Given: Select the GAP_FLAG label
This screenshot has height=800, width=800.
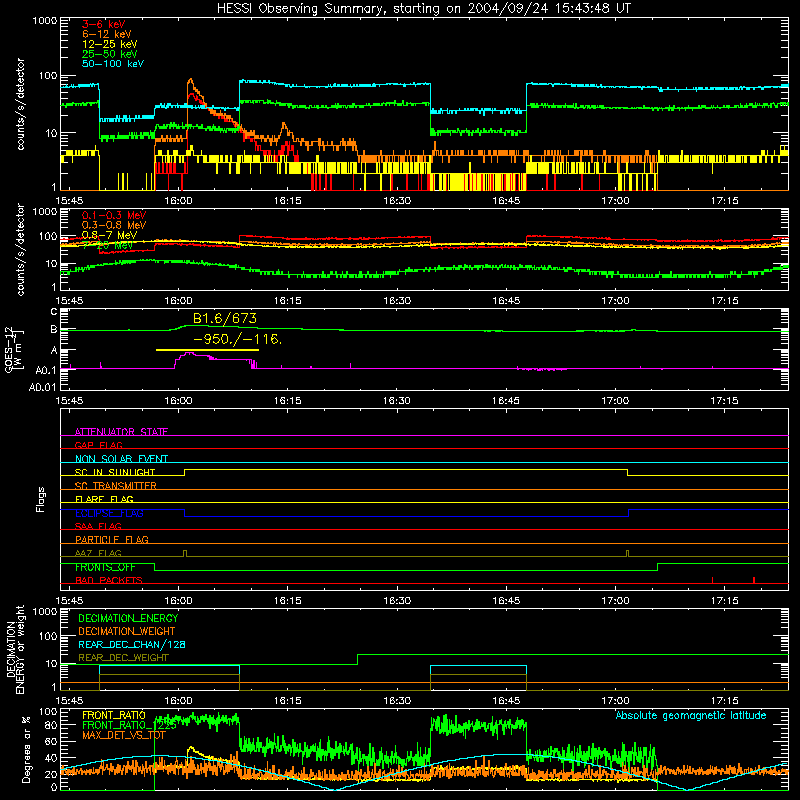Looking at the screenshot, I should 98,445.
